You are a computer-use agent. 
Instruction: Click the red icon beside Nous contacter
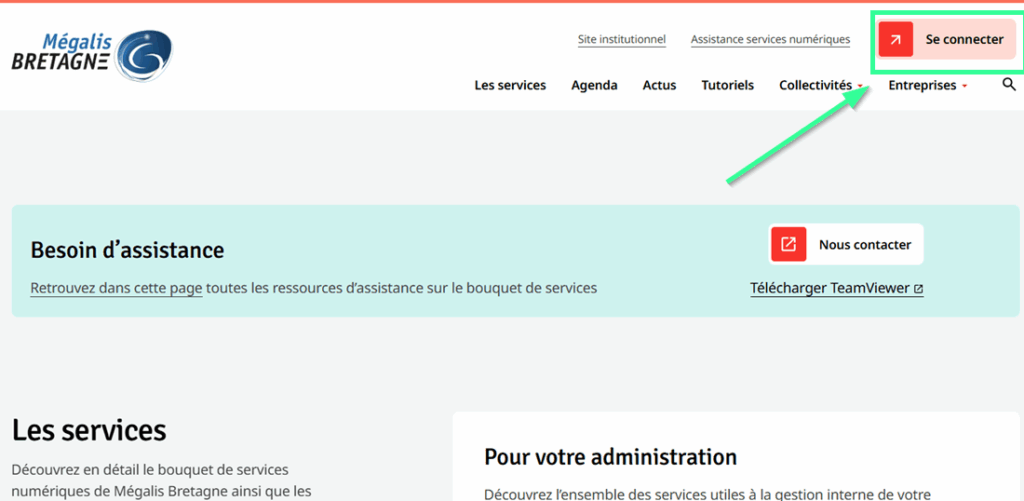[788, 244]
